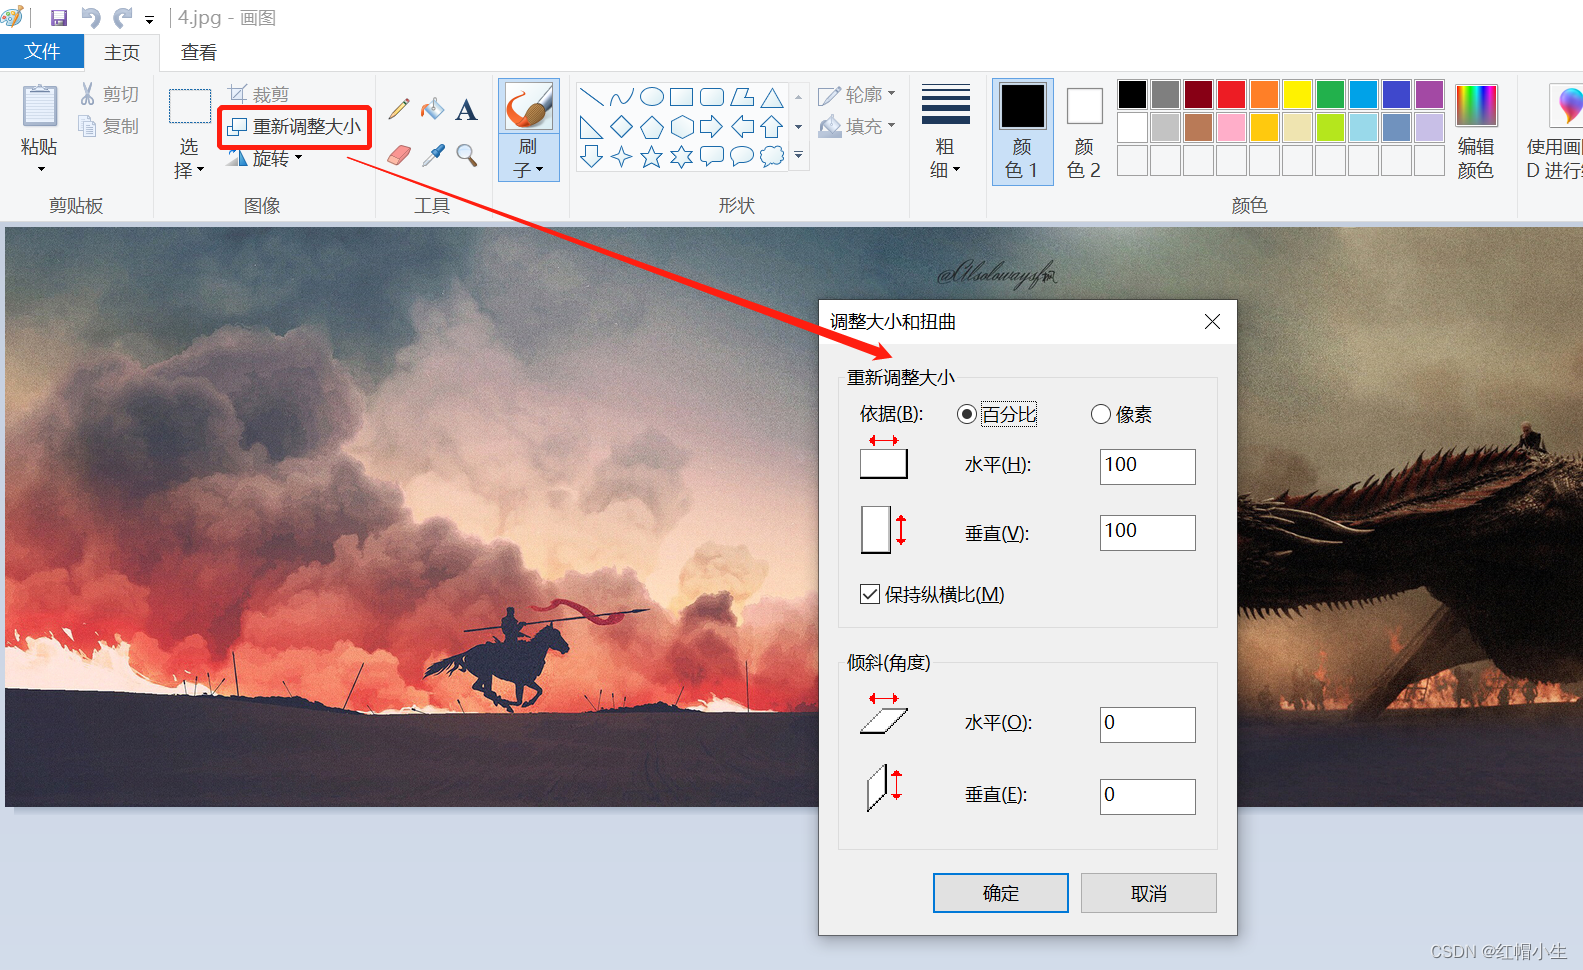Select the Pencil tool

[399, 108]
